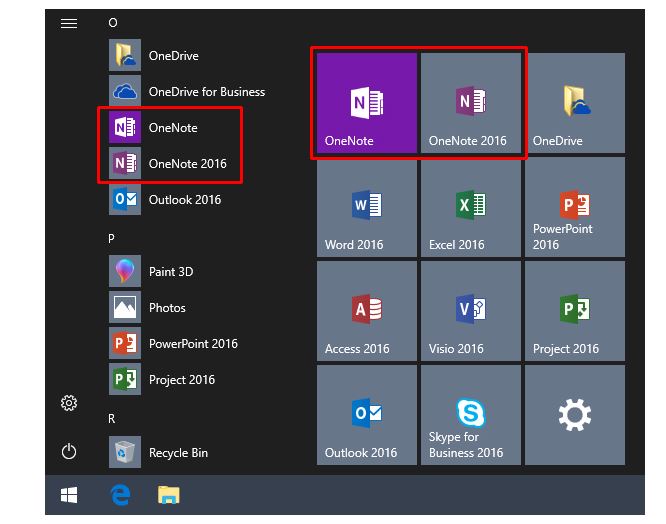666x524 pixels.
Task: Open the Skype for Business 2016 tile
Action: [471, 415]
